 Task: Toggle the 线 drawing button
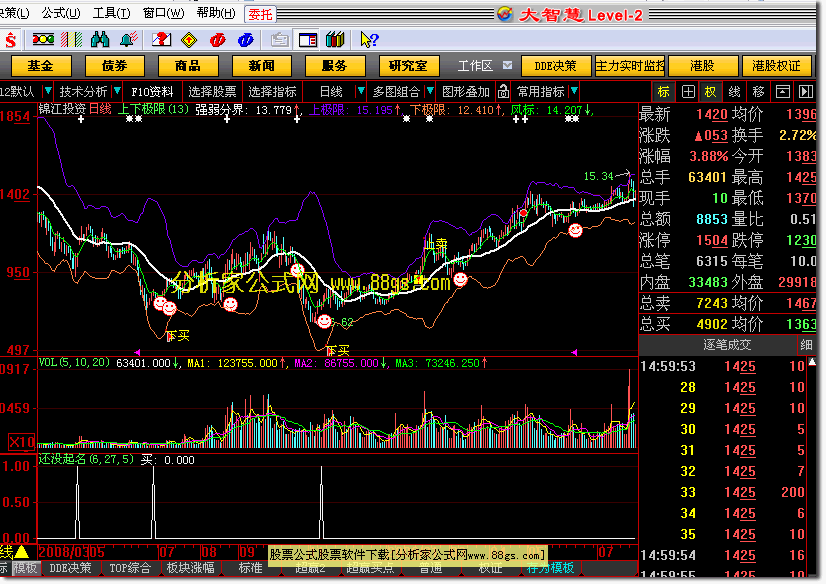(734, 92)
